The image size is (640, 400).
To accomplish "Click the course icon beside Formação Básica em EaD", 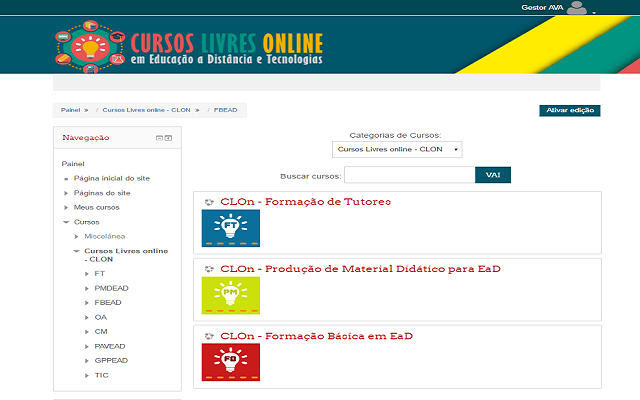I will point(209,336).
